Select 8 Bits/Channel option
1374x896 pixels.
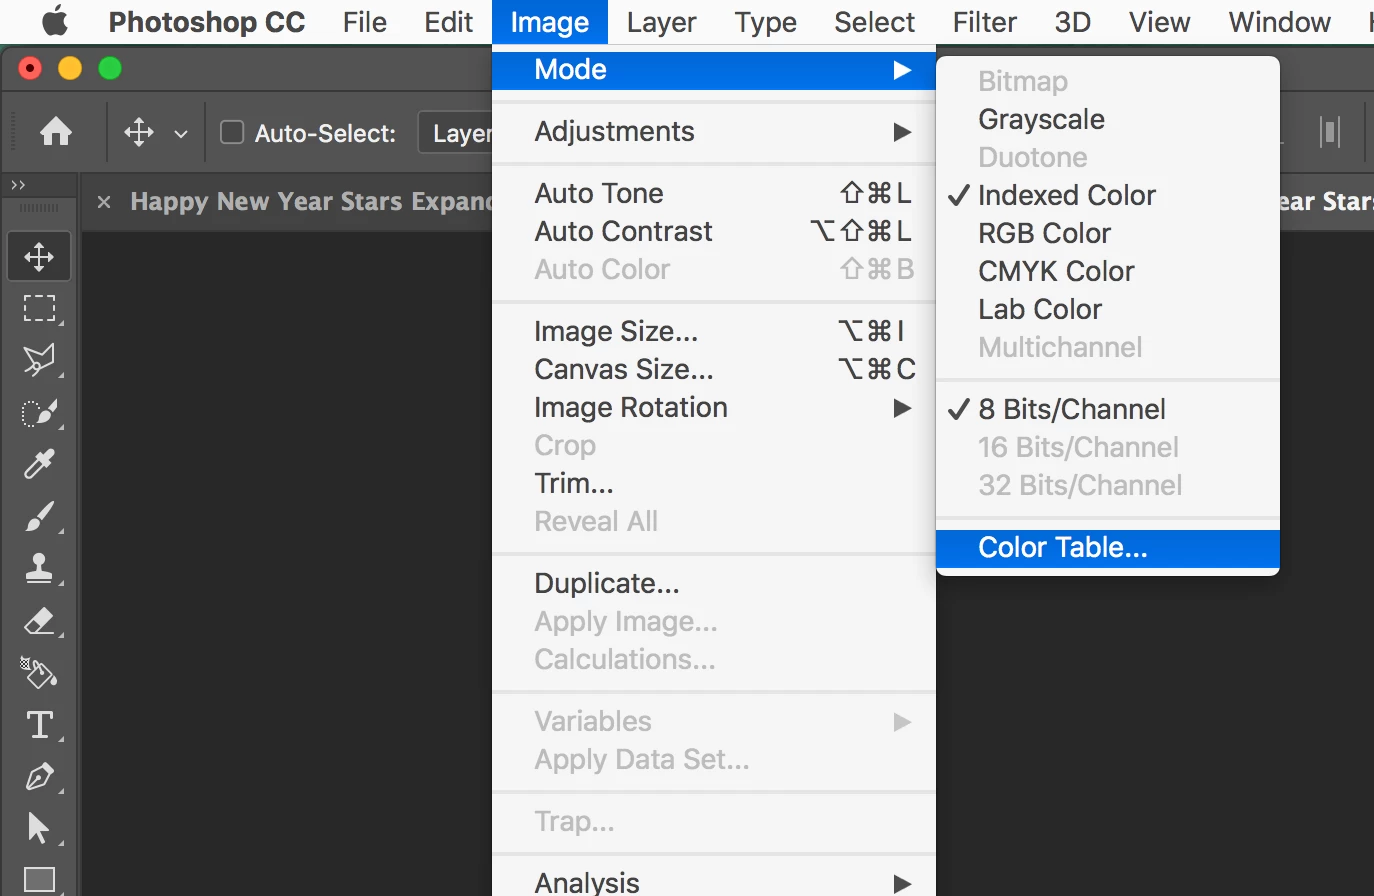1108,409
